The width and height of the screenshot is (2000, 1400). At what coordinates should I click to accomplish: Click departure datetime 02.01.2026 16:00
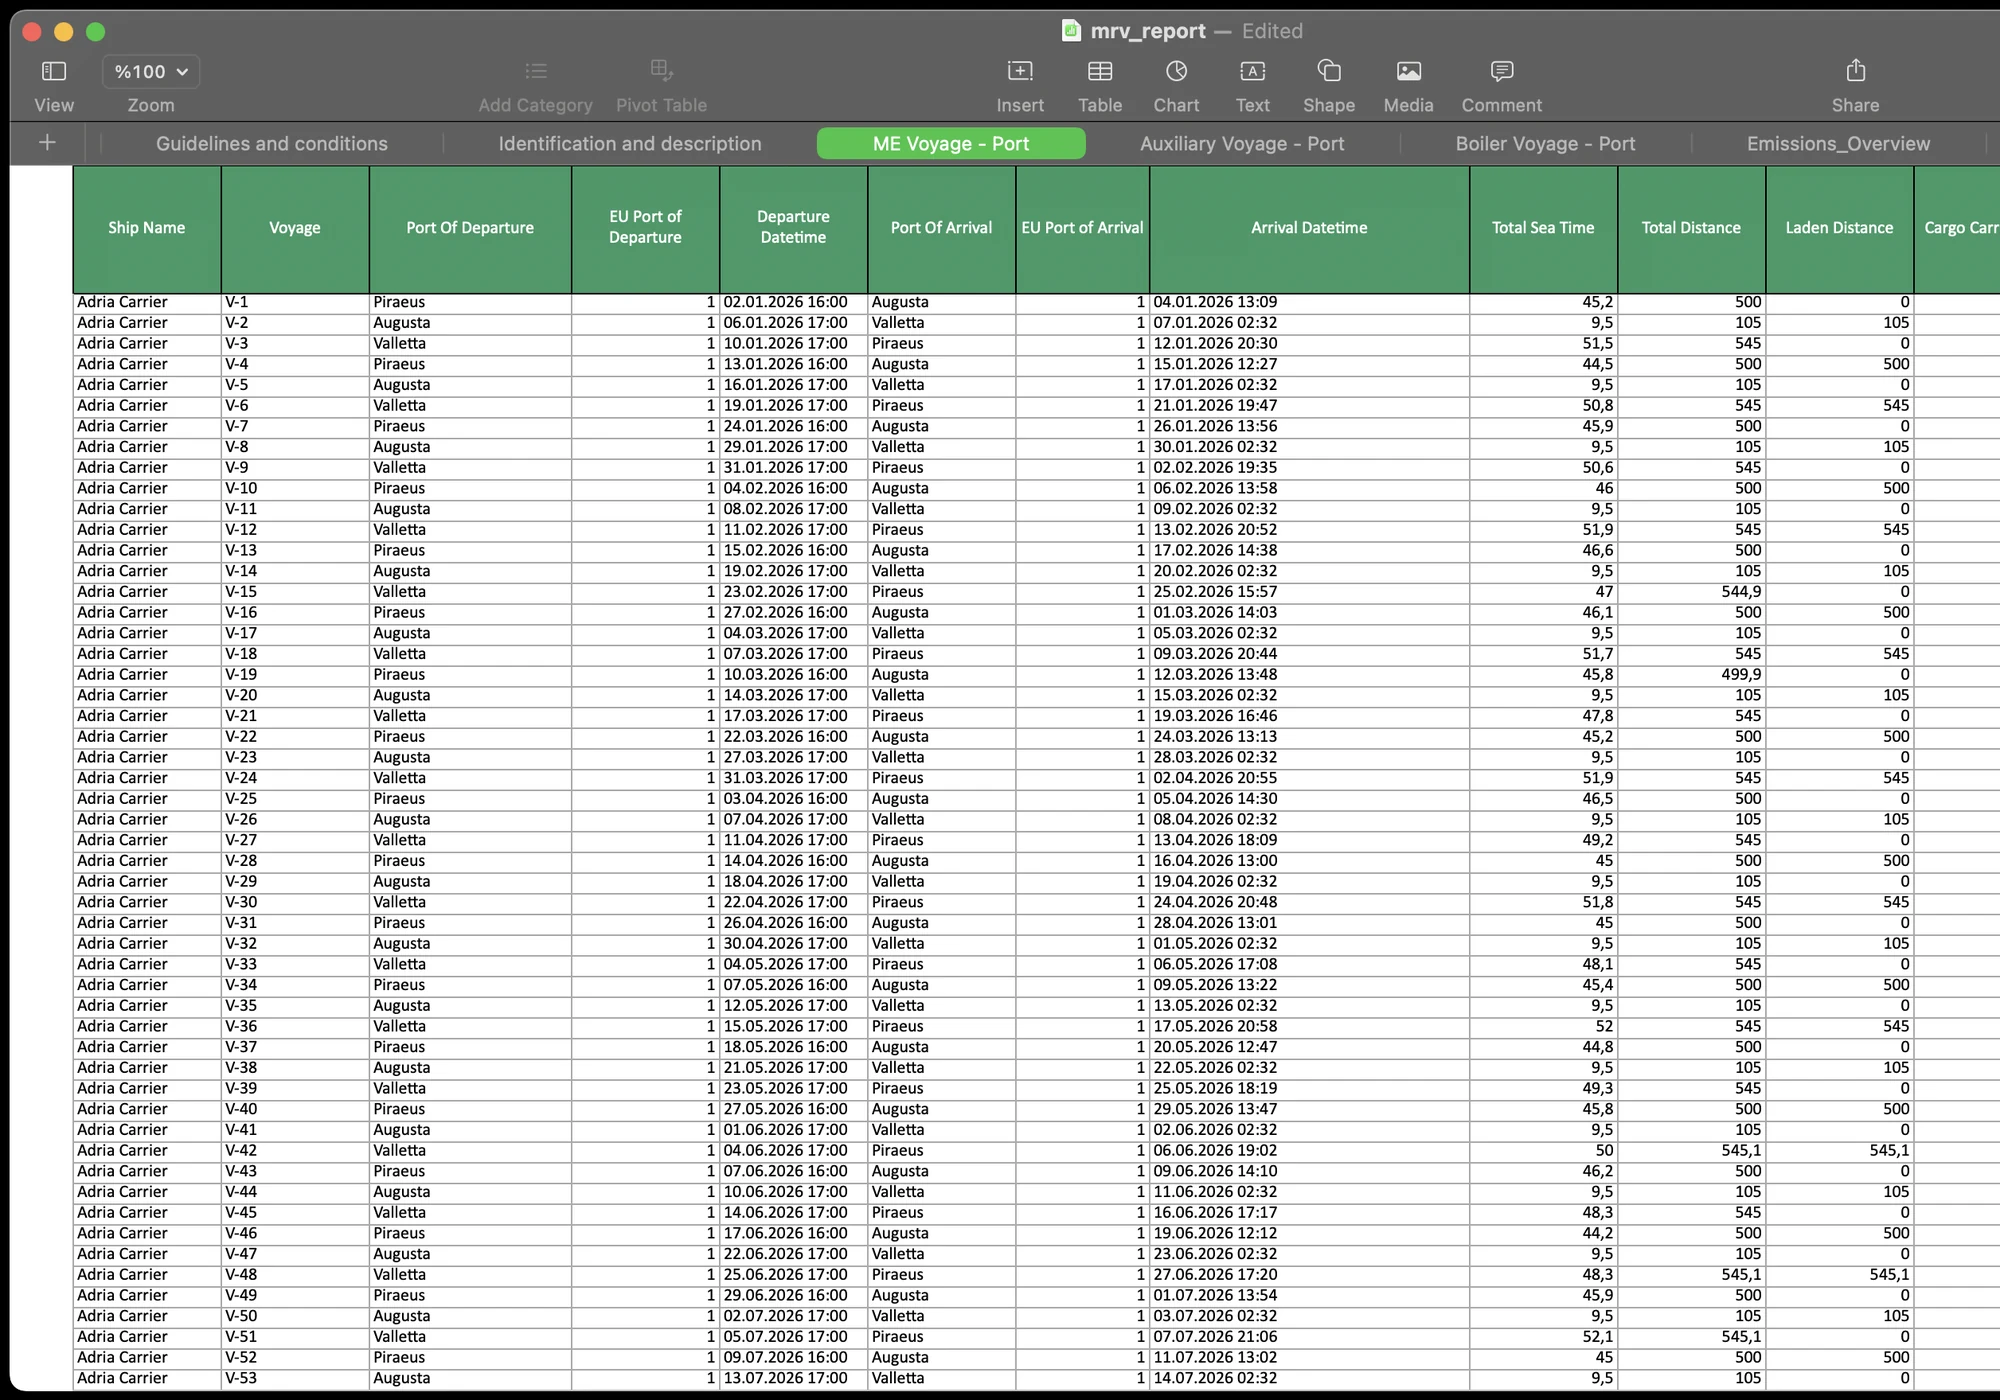pyautogui.click(x=793, y=302)
